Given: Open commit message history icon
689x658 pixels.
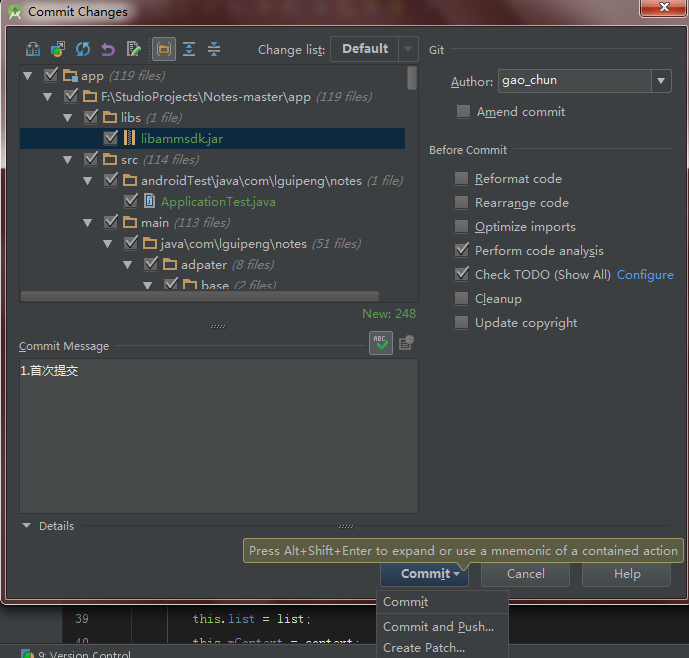Looking at the screenshot, I should pyautogui.click(x=406, y=342).
